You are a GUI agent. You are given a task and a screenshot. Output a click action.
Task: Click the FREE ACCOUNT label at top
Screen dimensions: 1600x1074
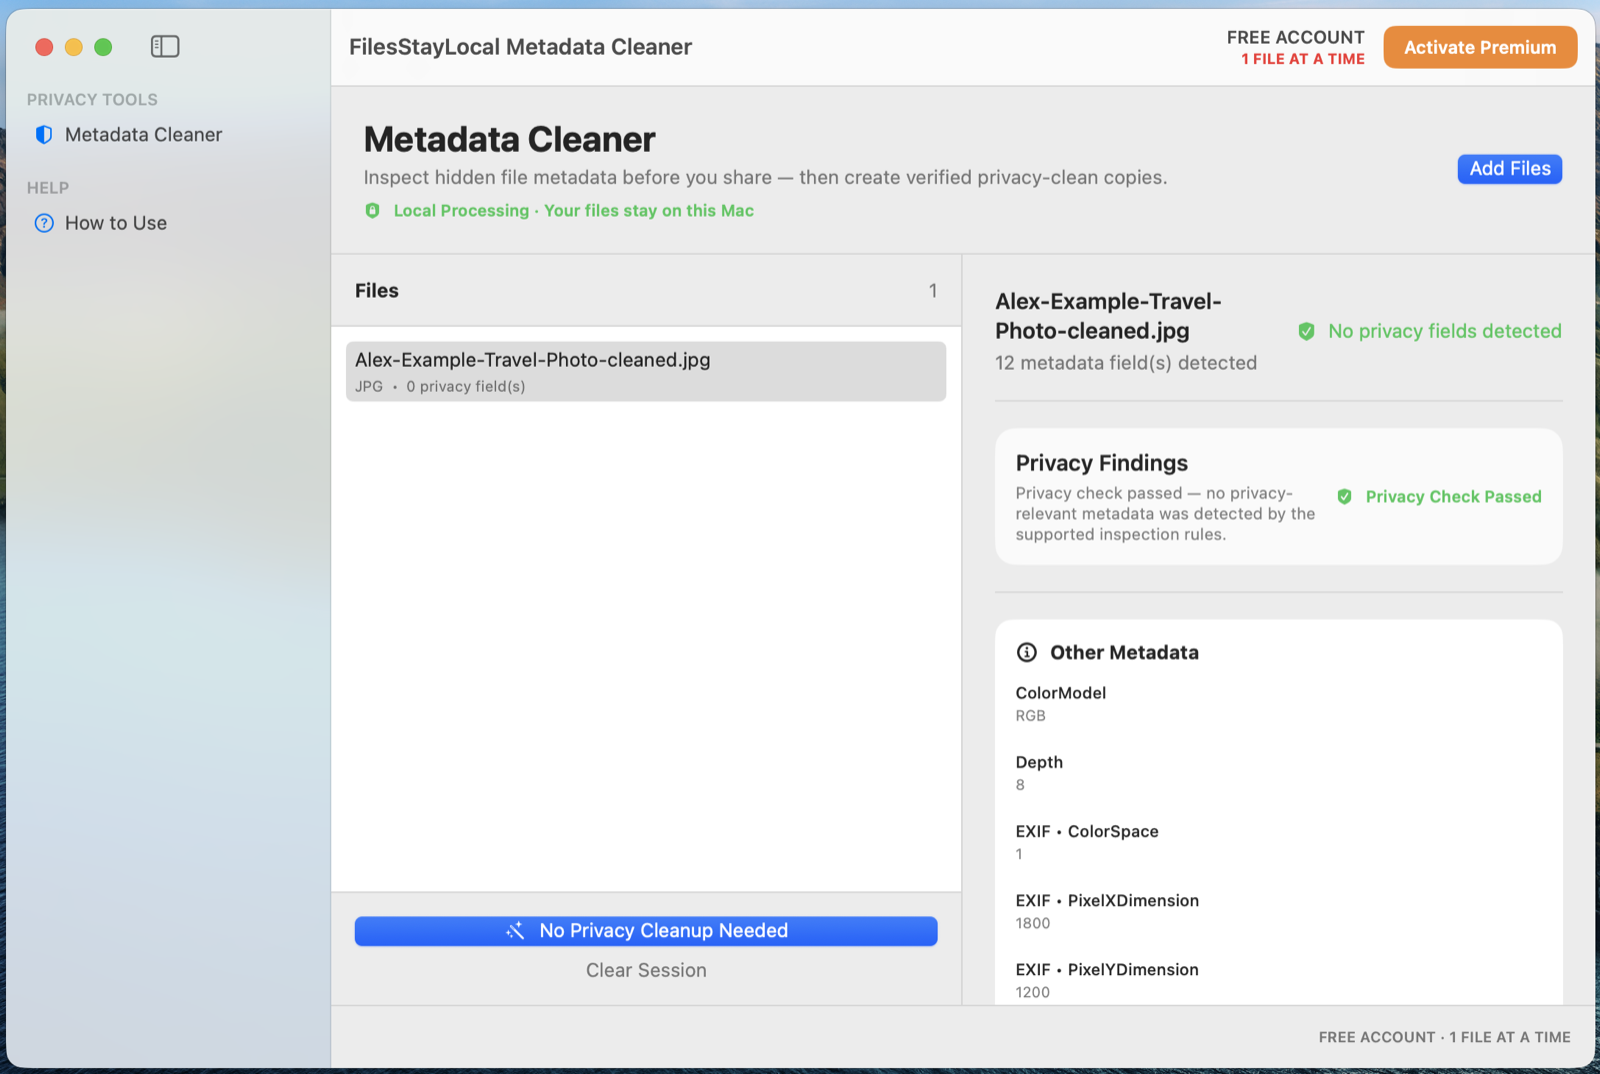[1295, 37]
